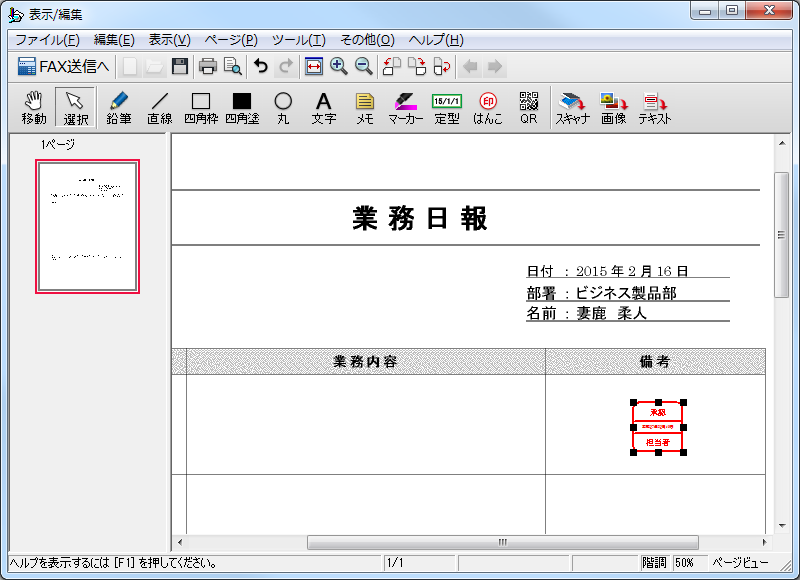This screenshot has height=580, width=800.
Task: Click the horizontal scrollbar thumb
Action: coord(503,542)
